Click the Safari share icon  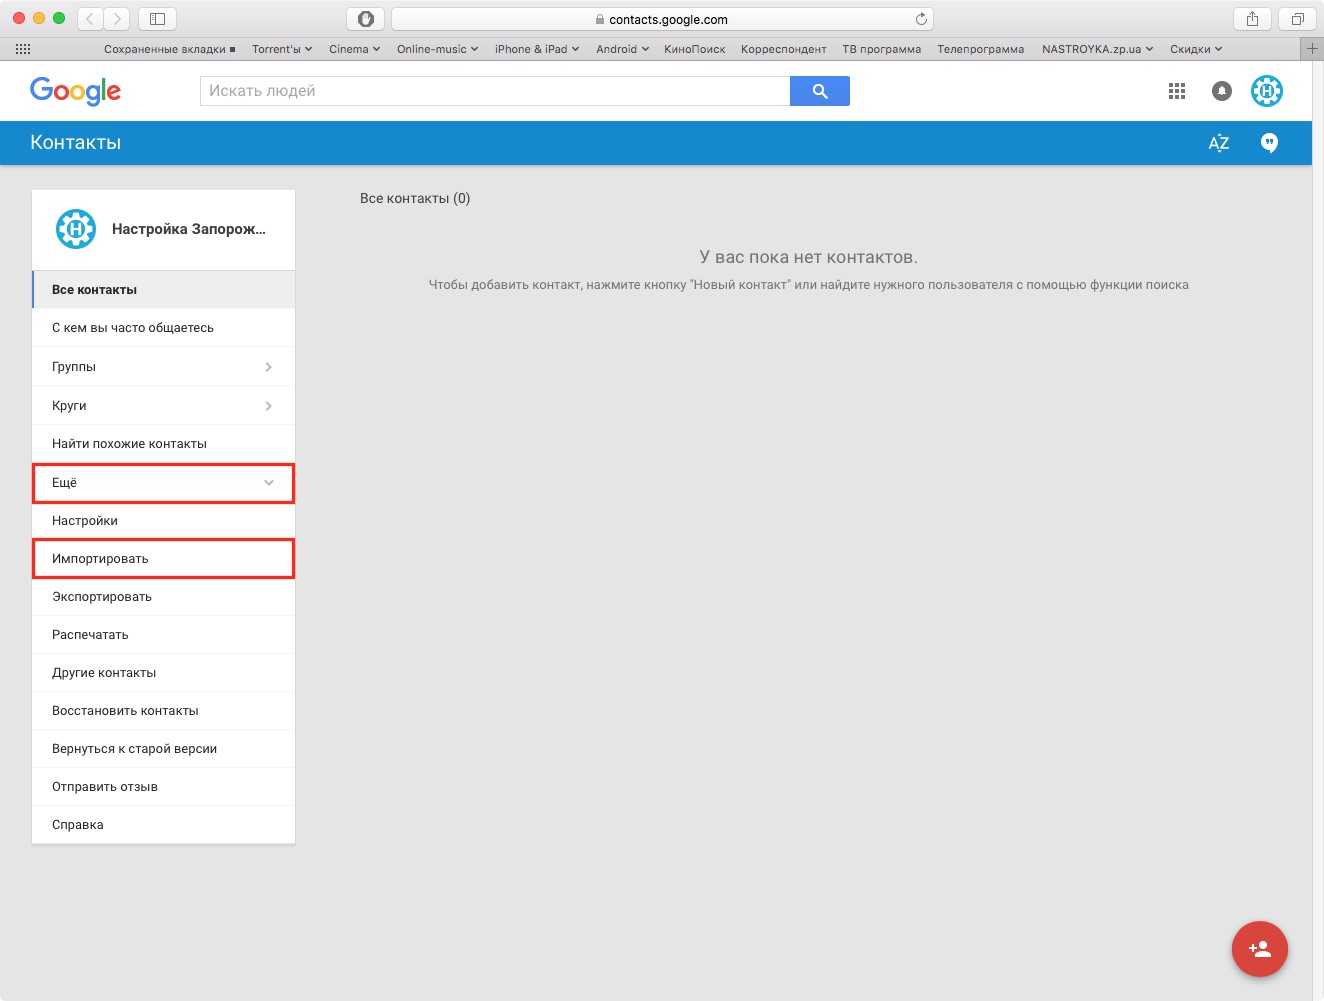point(1252,19)
